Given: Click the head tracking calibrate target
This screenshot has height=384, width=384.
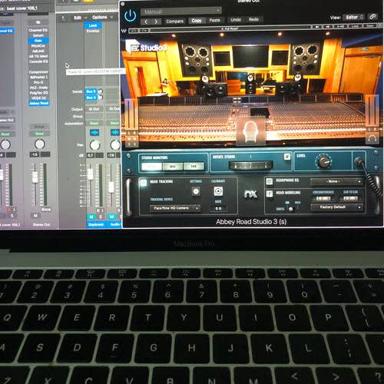Looking at the screenshot, I should (218, 191).
